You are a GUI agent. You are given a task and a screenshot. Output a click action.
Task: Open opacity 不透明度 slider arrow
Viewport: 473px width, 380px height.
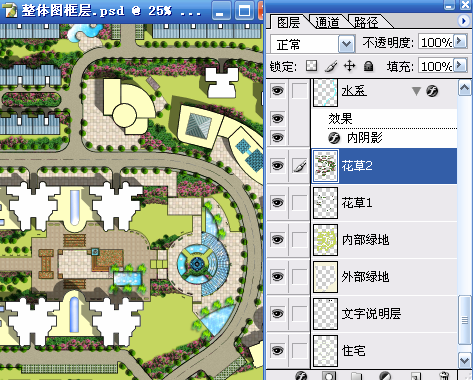click(460, 41)
